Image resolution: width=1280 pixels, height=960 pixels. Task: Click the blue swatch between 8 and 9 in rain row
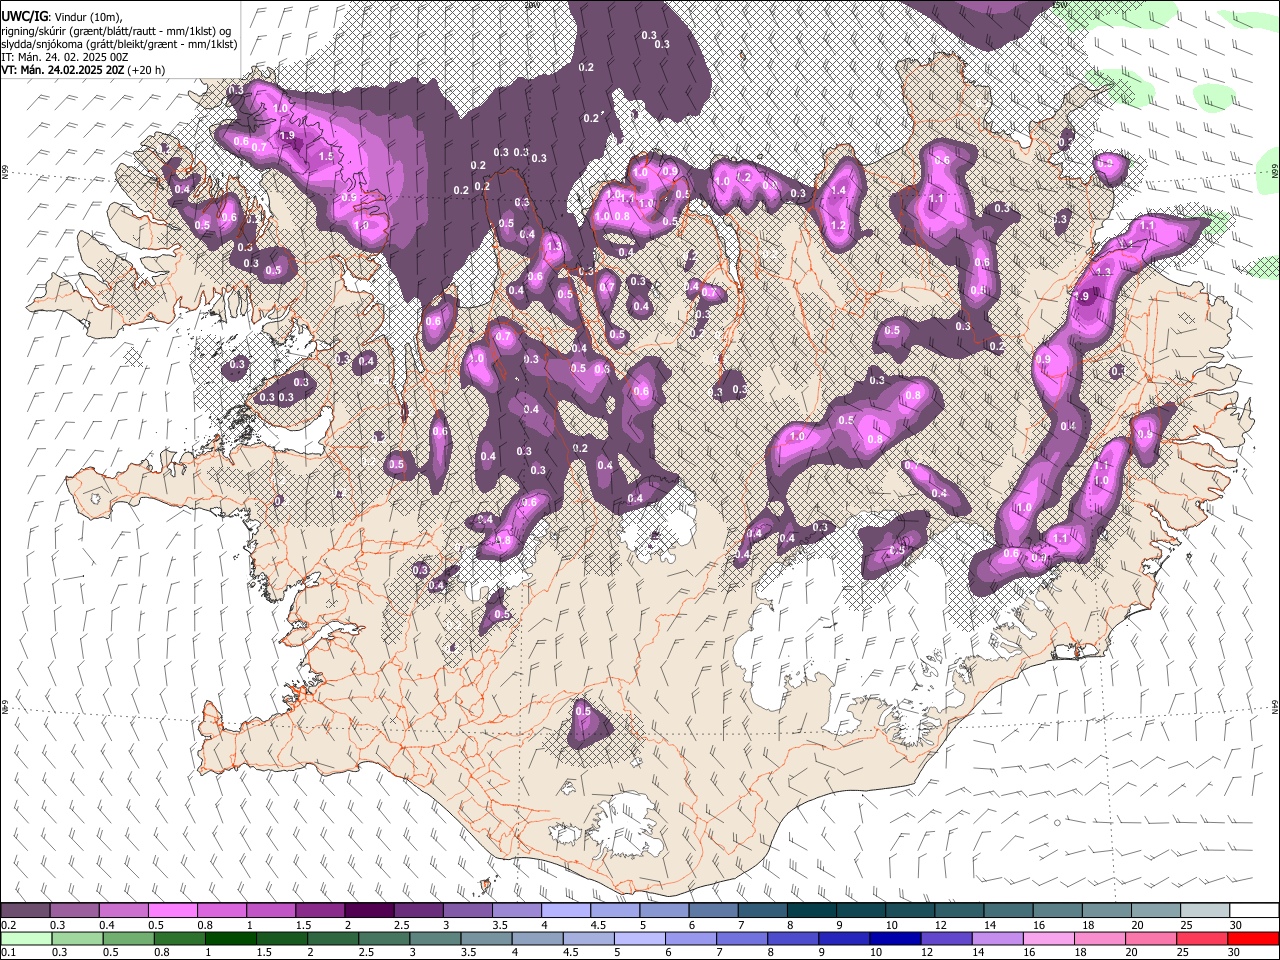pyautogui.click(x=794, y=938)
